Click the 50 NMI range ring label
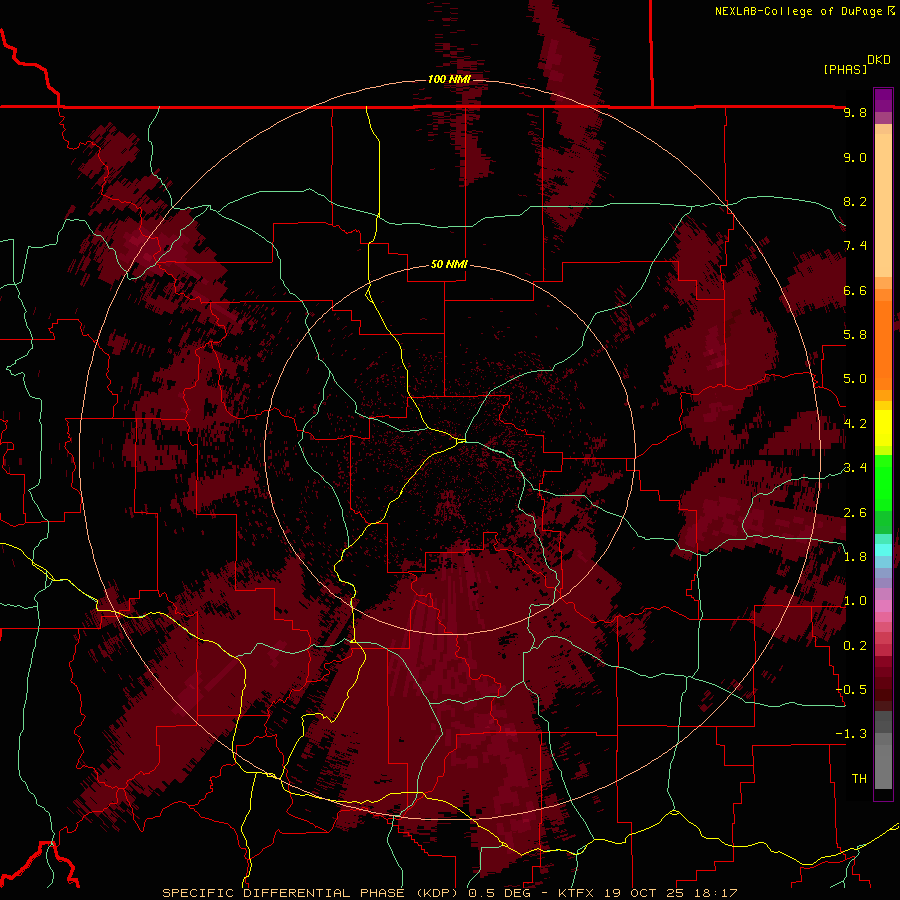This screenshot has width=900, height=900. coord(449,264)
